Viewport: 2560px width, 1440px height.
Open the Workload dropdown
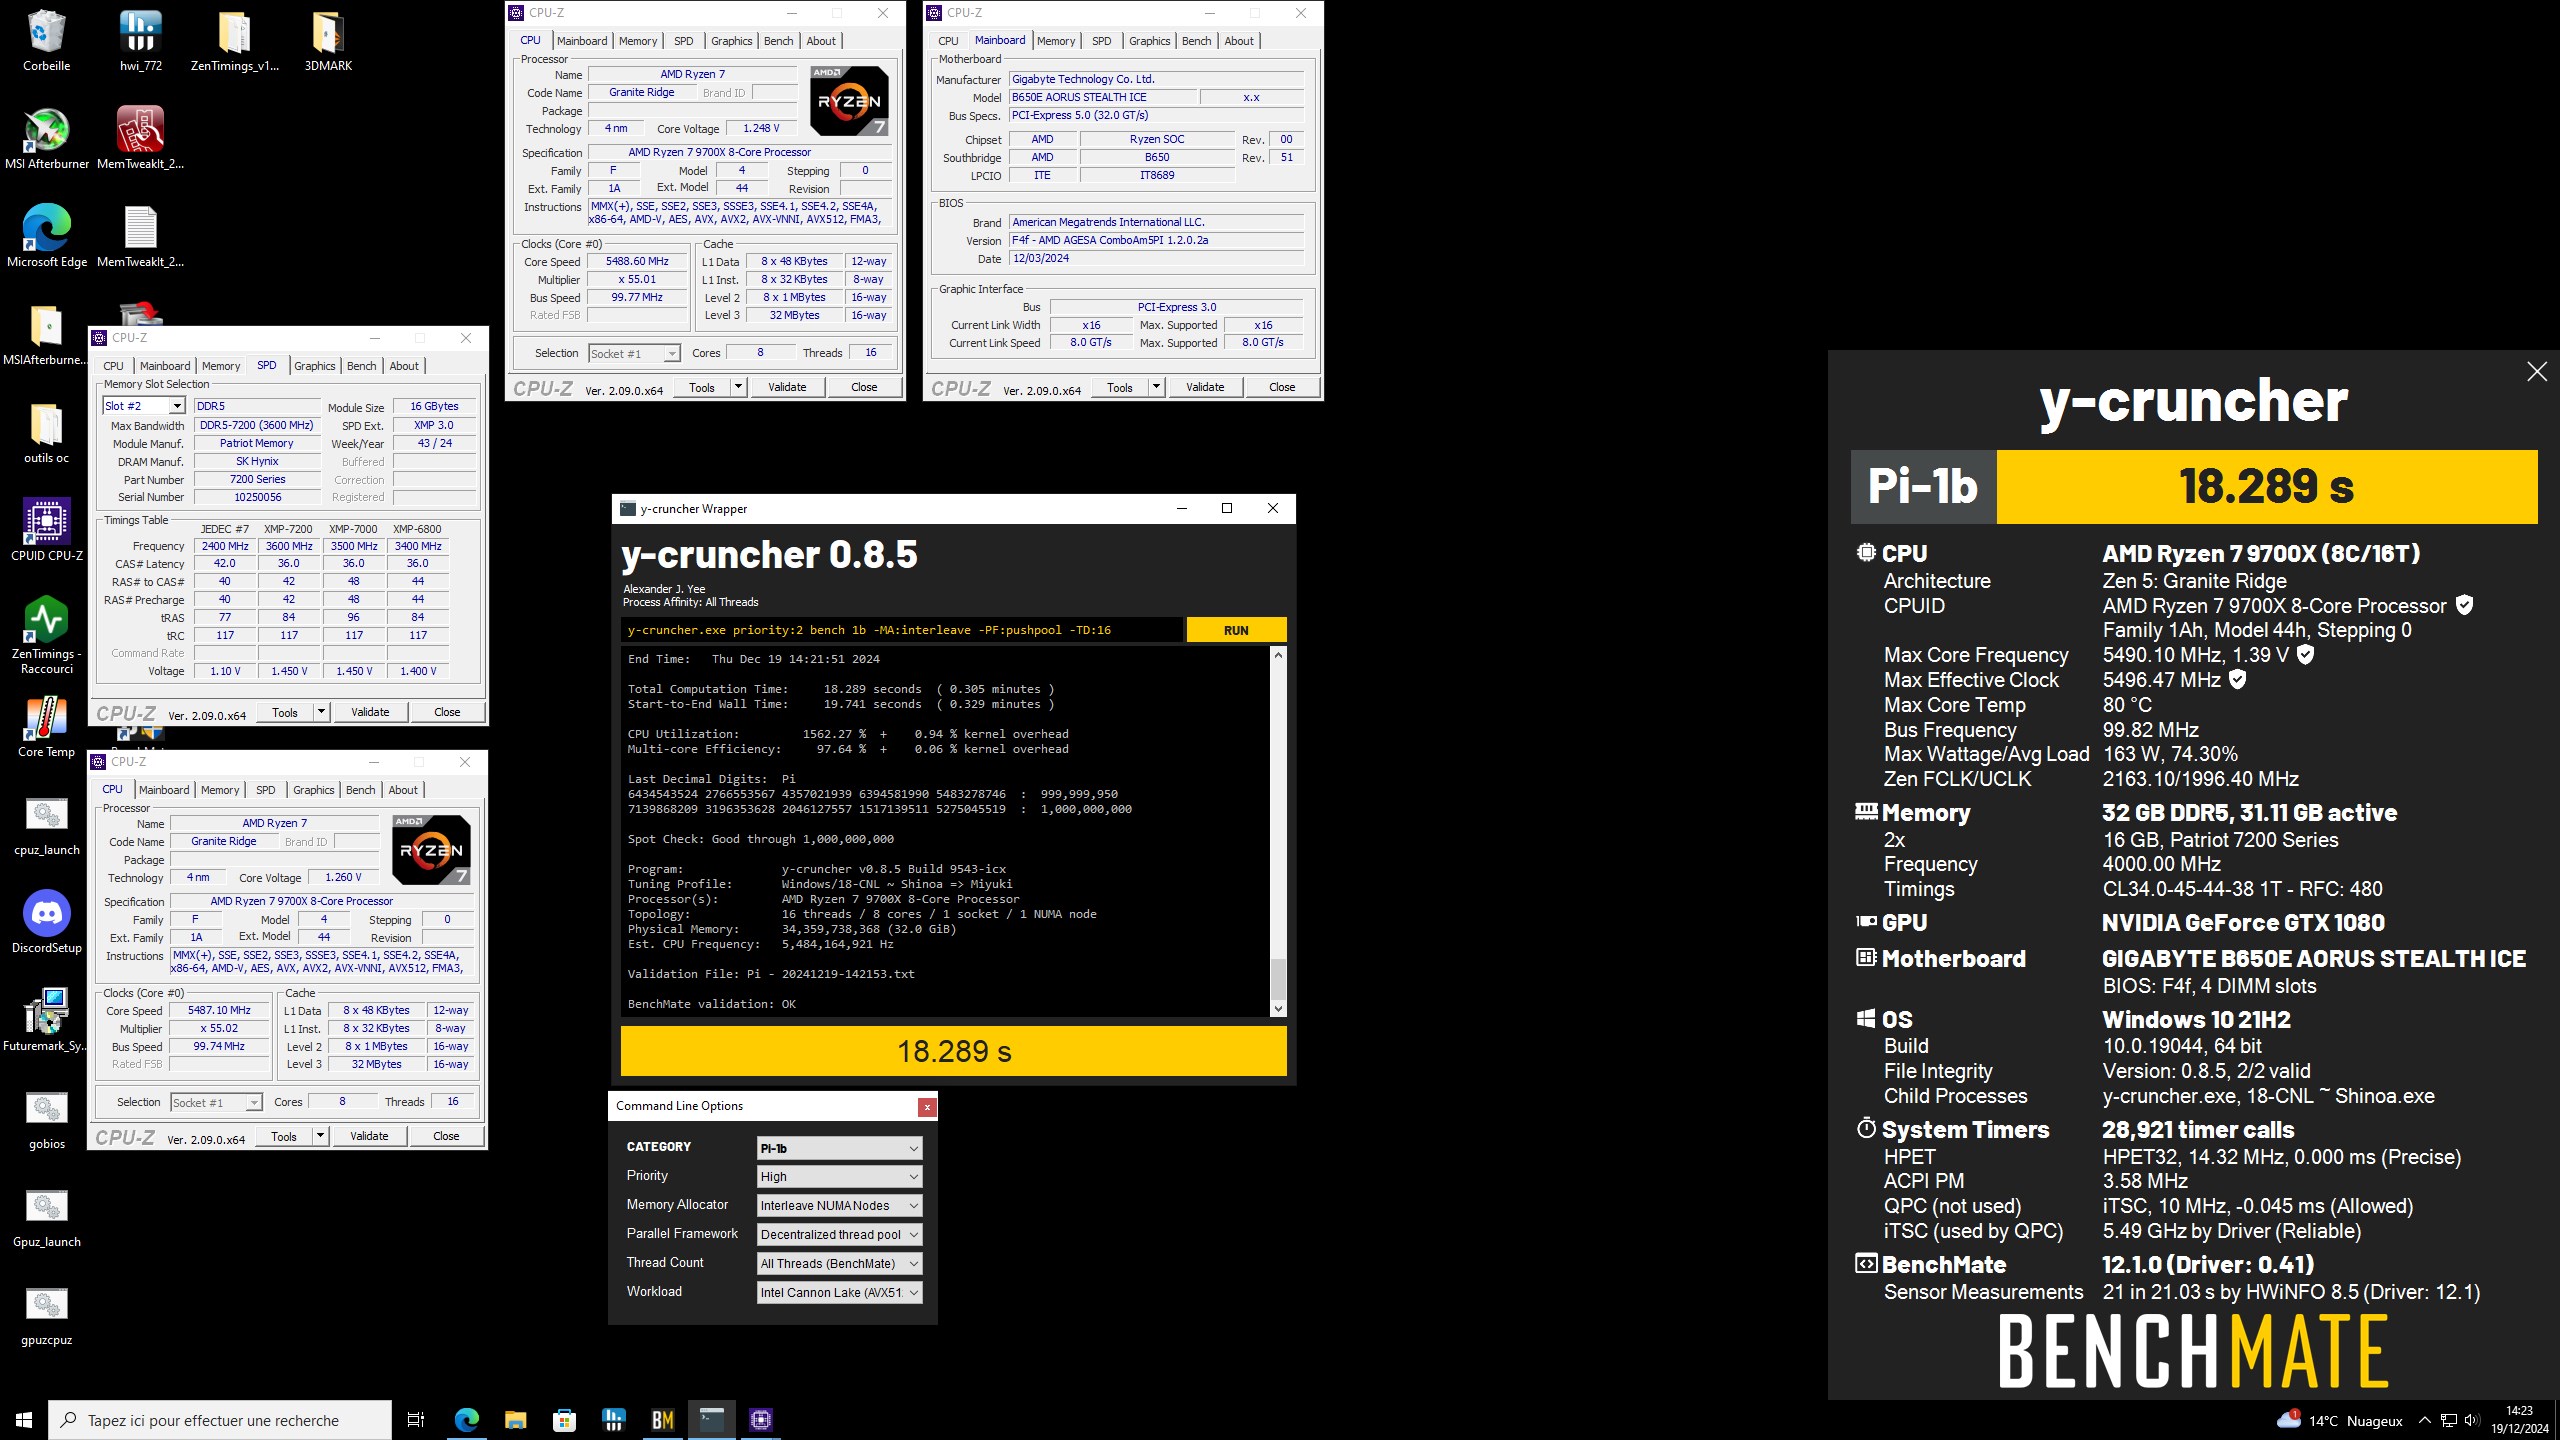coord(839,1293)
